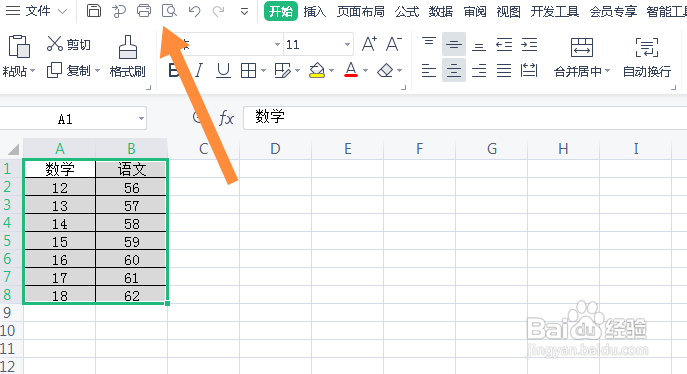687x374 pixels.
Task: Expand quick access toolbar customize arrow
Action: click(244, 12)
